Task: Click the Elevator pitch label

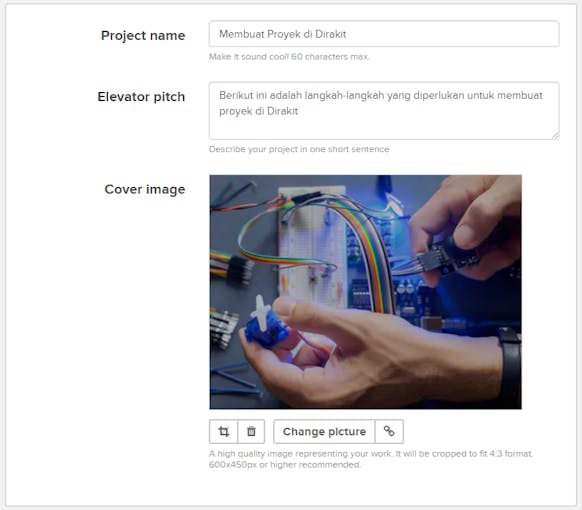Action: point(141,97)
